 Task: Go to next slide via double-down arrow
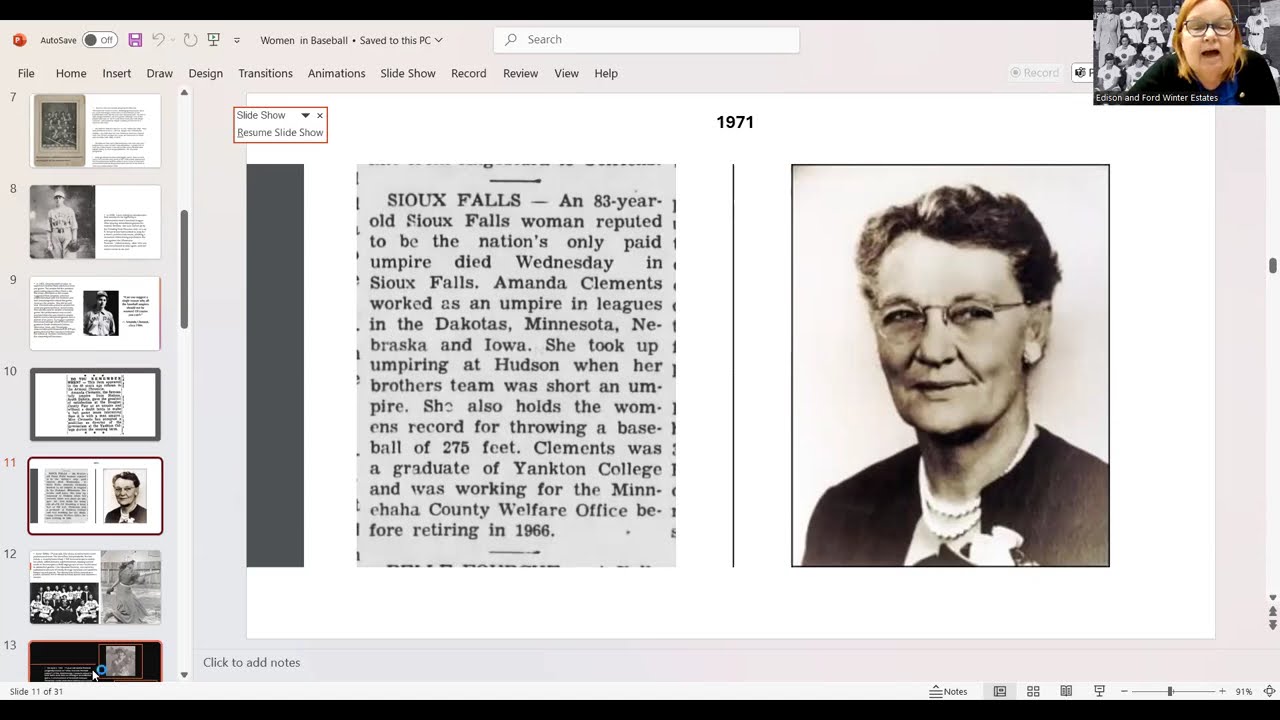pyautogui.click(x=1273, y=625)
